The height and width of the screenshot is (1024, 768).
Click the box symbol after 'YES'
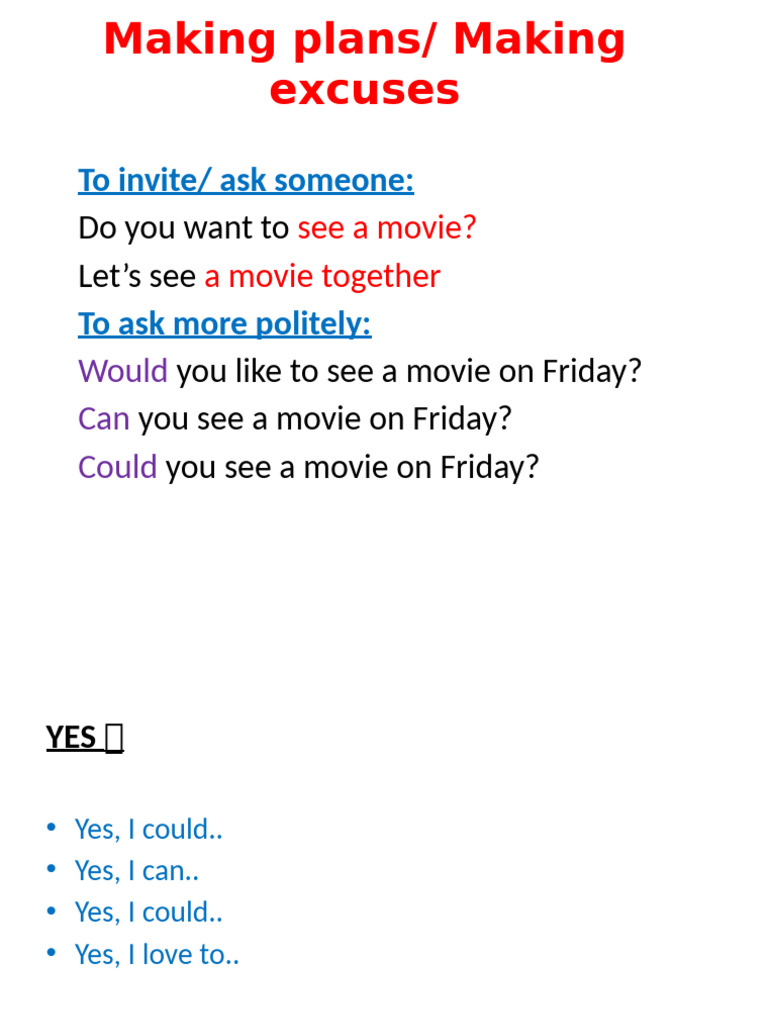point(114,739)
